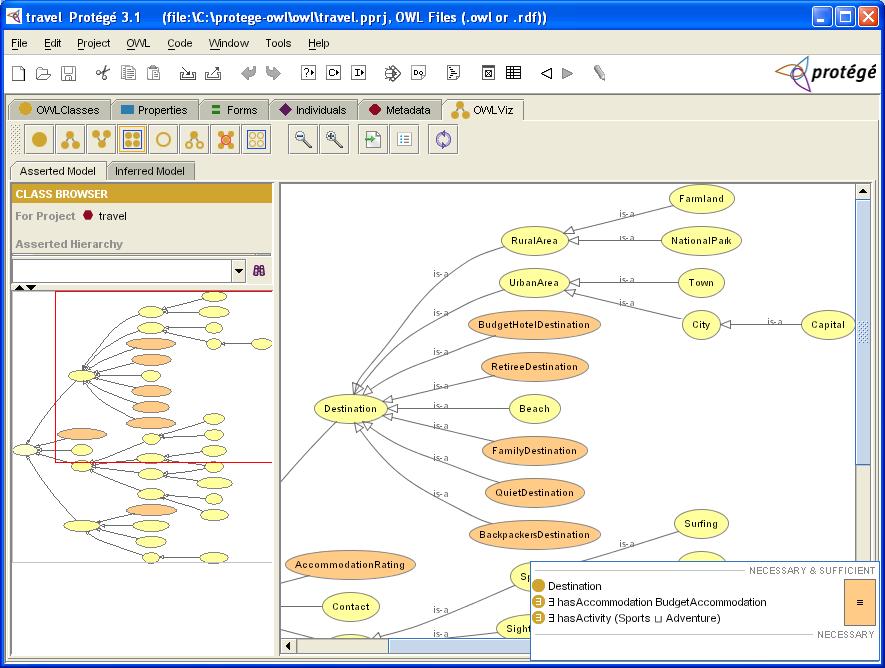Open OWLViz options list icon

click(x=404, y=139)
